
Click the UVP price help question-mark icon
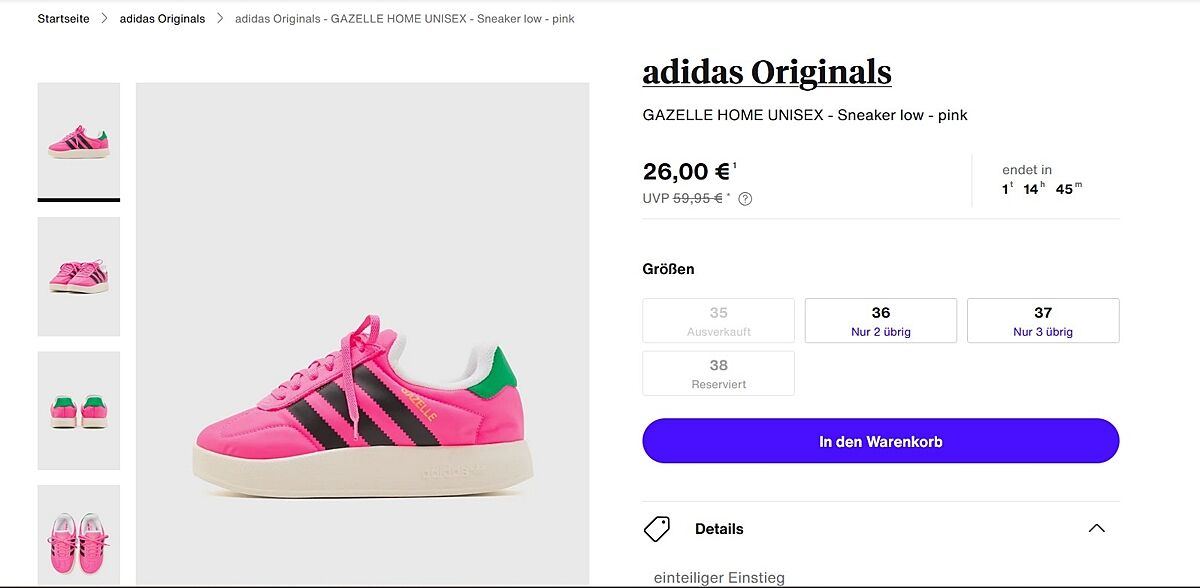[745, 199]
